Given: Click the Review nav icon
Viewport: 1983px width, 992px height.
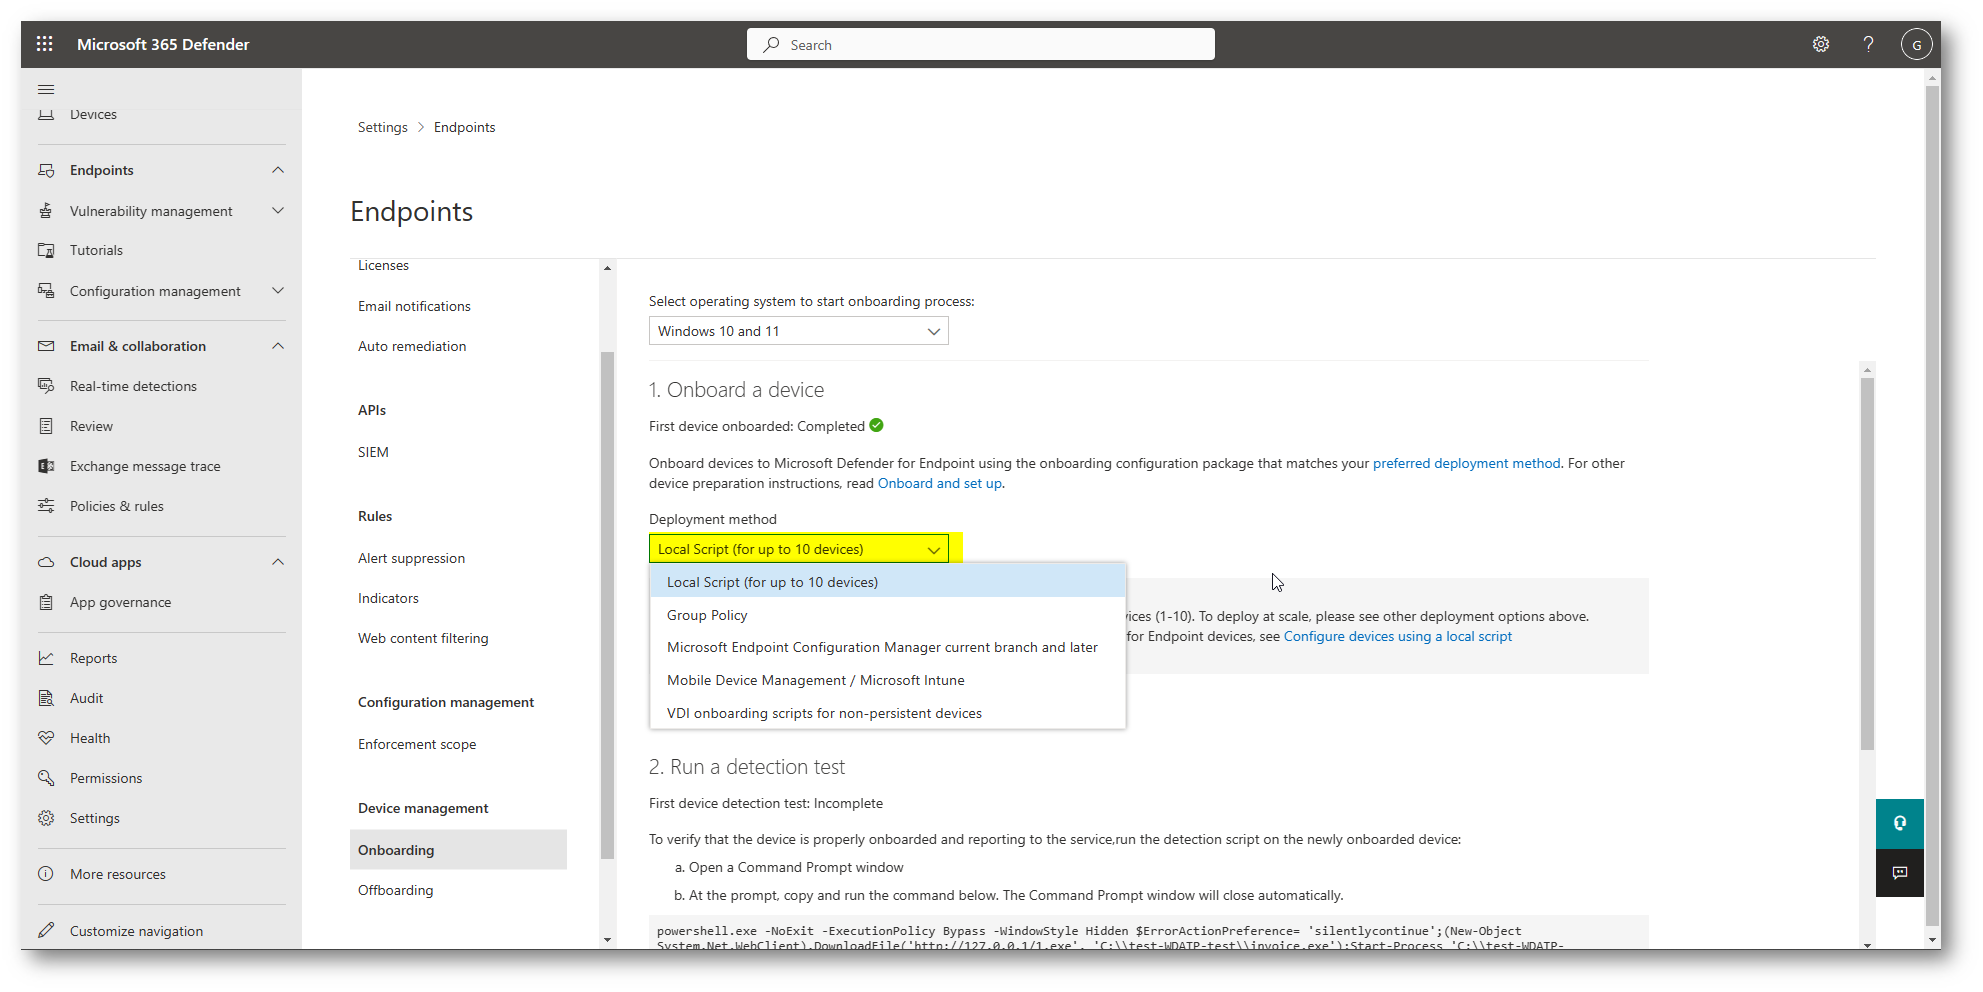Looking at the screenshot, I should point(46,426).
